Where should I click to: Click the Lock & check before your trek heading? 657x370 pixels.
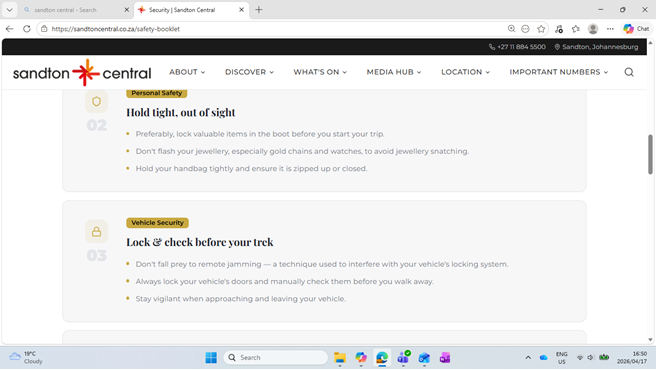tap(200, 242)
